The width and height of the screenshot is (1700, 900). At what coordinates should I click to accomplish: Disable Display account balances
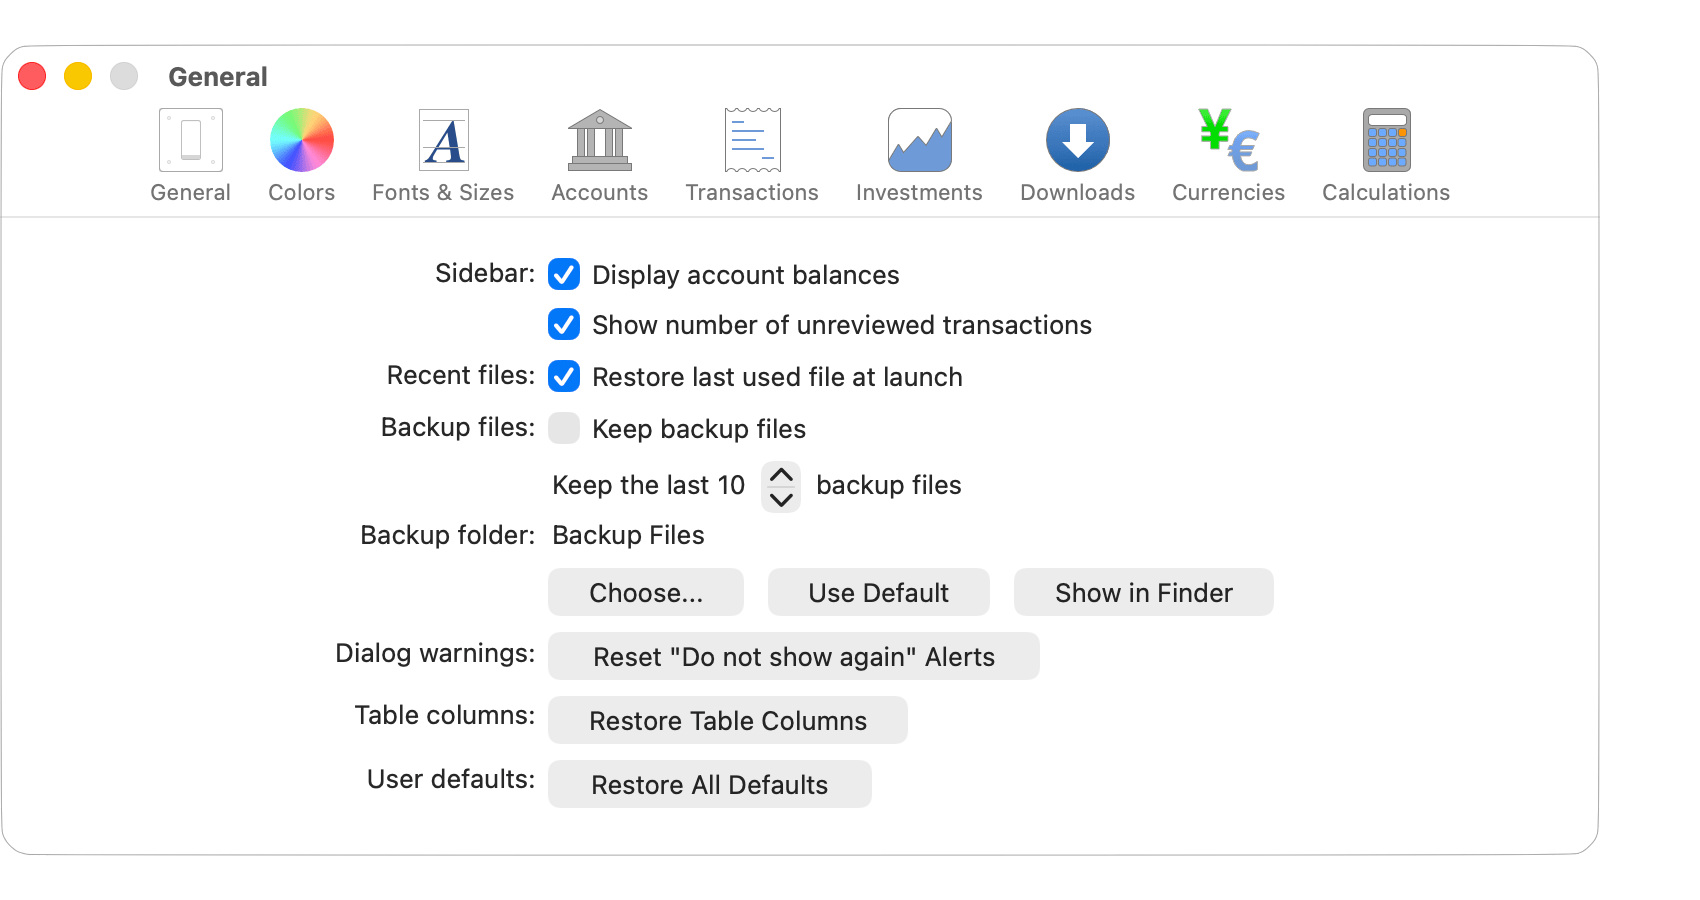(564, 275)
